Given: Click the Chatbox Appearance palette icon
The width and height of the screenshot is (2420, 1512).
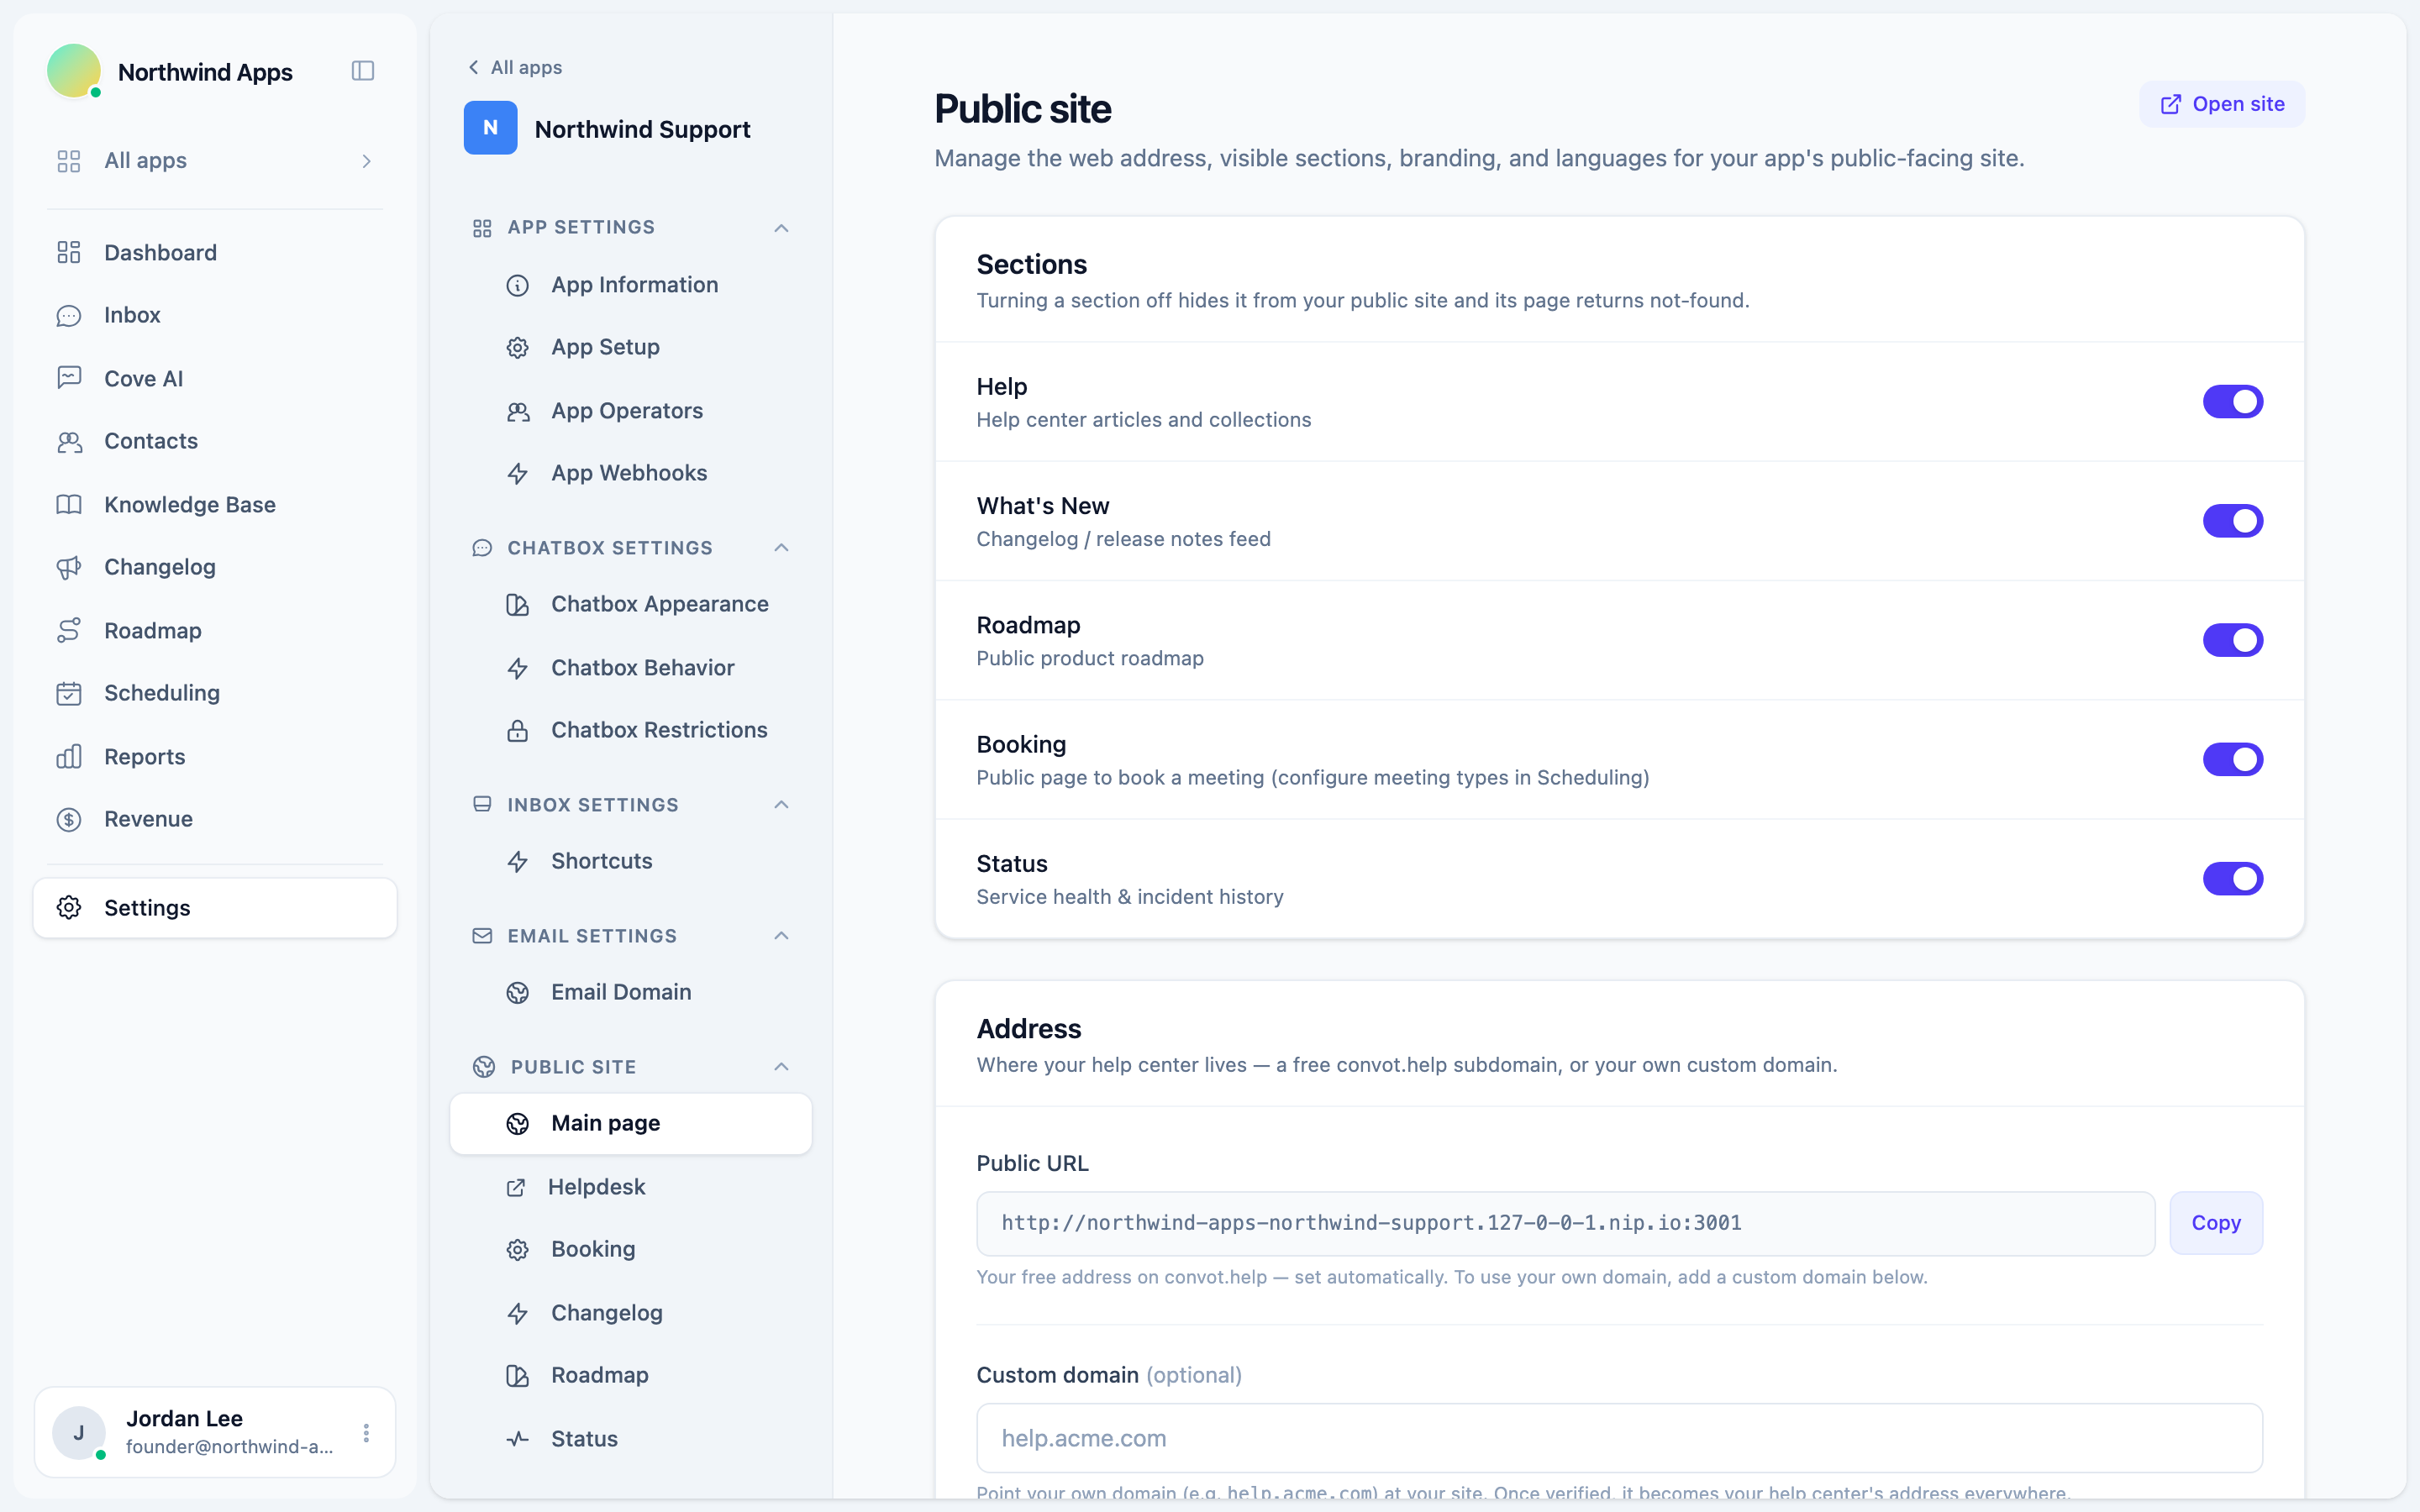Looking at the screenshot, I should click(x=517, y=605).
